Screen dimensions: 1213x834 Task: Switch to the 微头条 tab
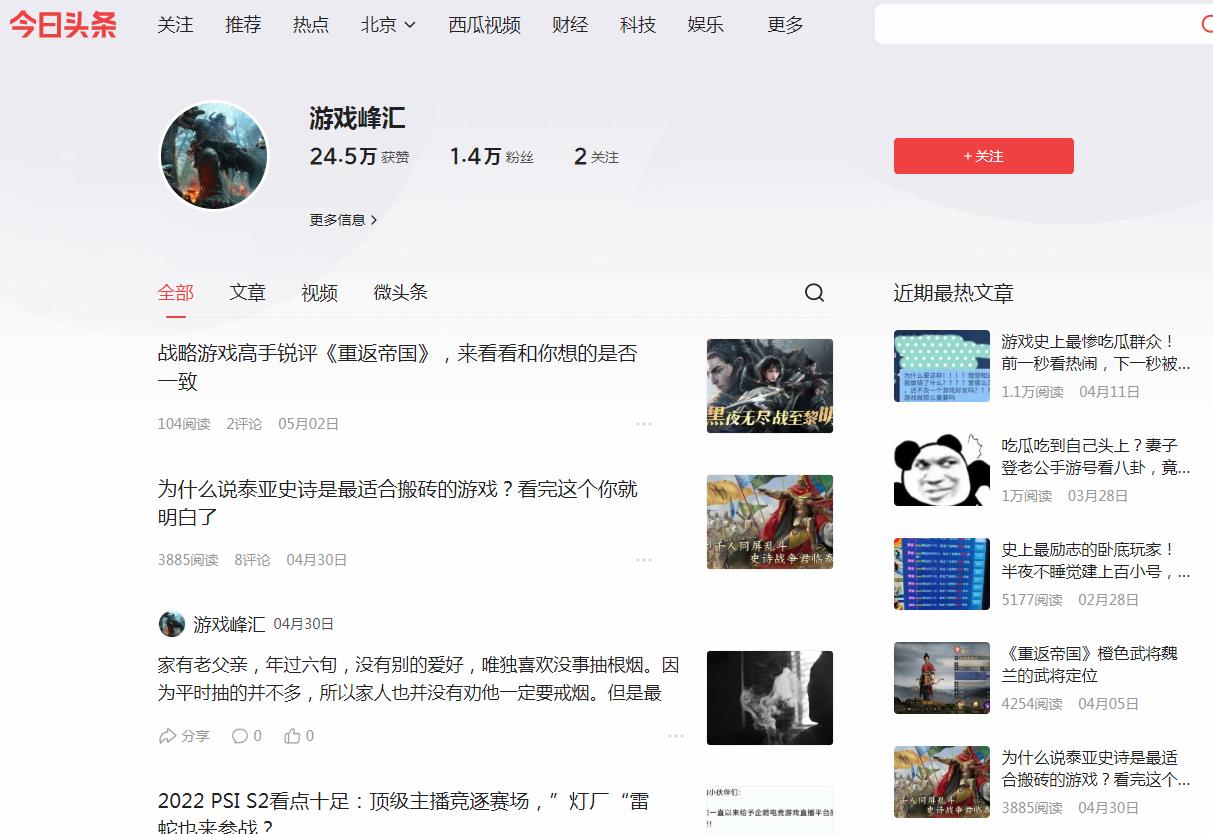click(x=401, y=293)
